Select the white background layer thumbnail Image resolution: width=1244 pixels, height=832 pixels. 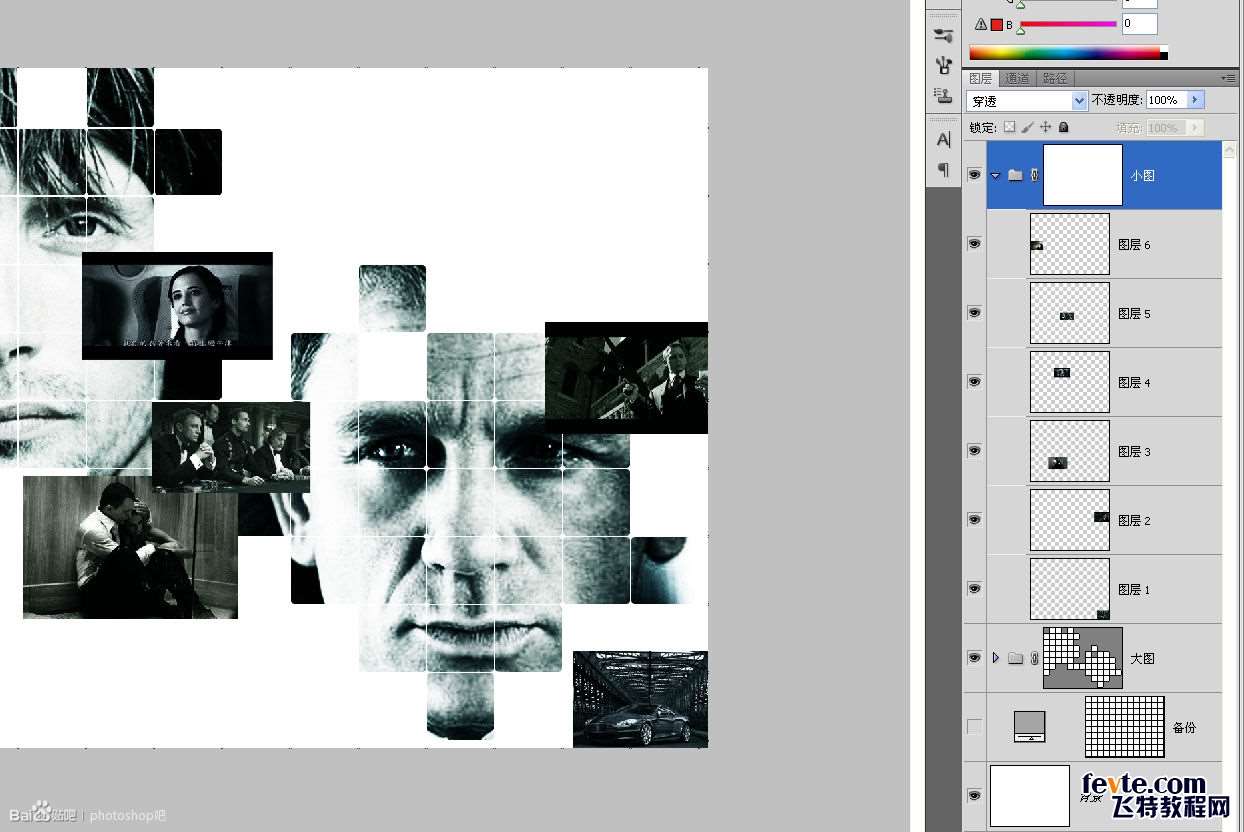point(1030,796)
